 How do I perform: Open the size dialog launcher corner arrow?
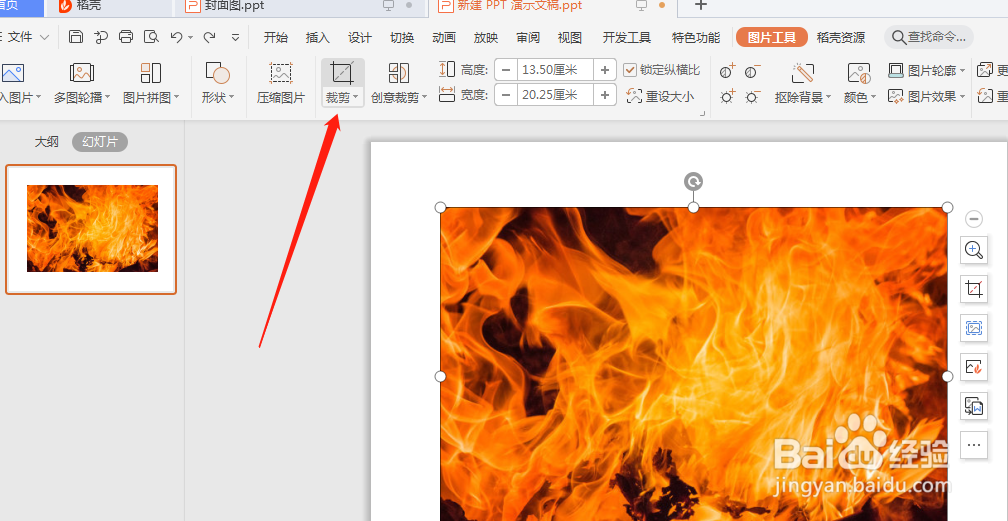pyautogui.click(x=702, y=113)
